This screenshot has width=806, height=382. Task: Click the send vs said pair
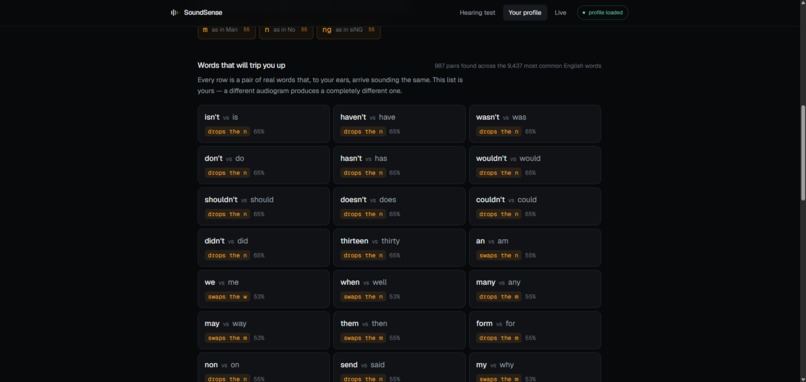tap(399, 368)
